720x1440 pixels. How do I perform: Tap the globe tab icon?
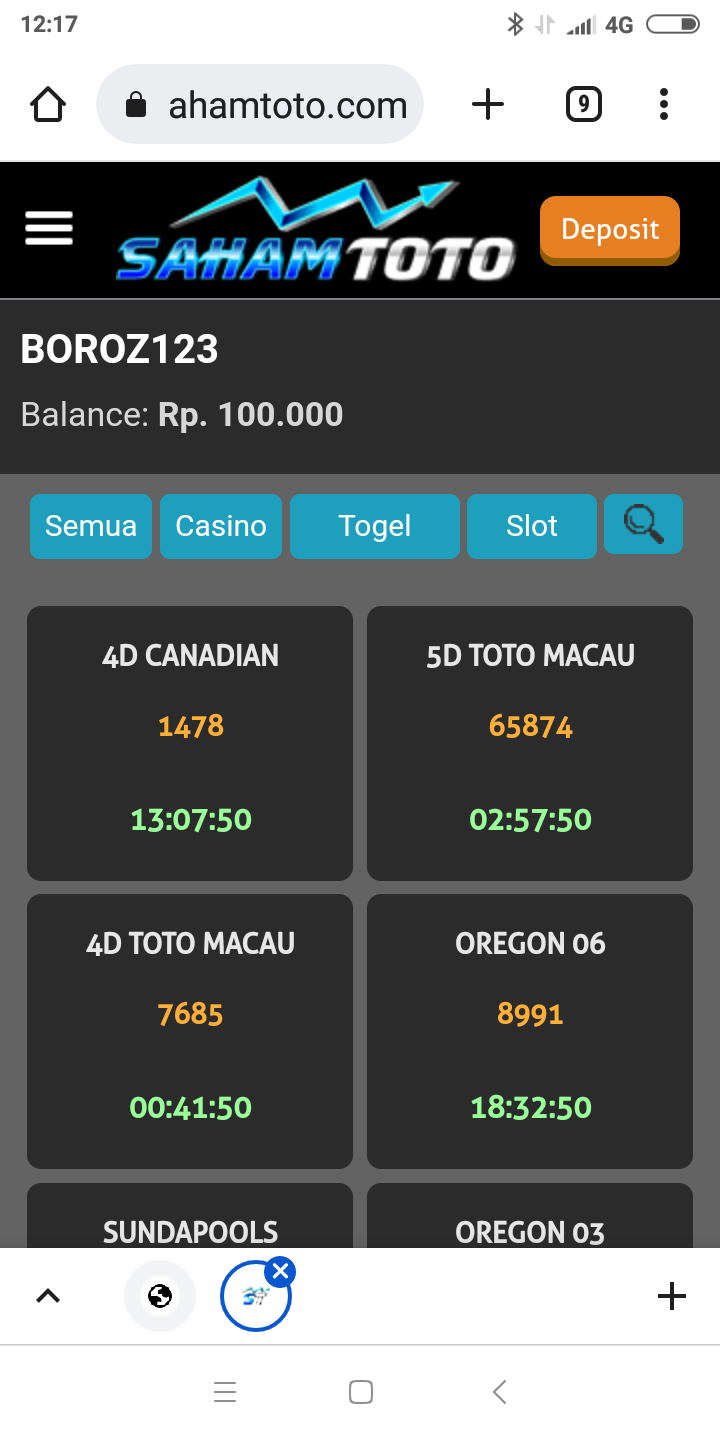click(x=160, y=1296)
